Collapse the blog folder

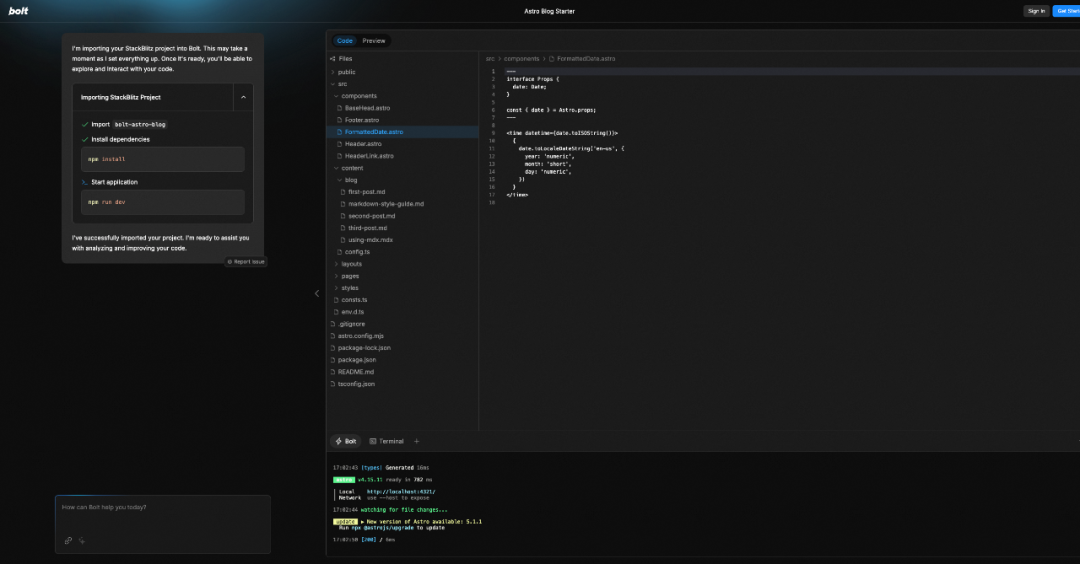pyautogui.click(x=351, y=180)
